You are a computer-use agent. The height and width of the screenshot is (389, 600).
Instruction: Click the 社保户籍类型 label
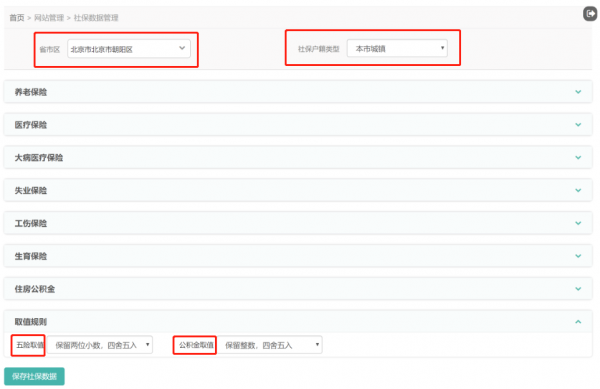(x=318, y=49)
